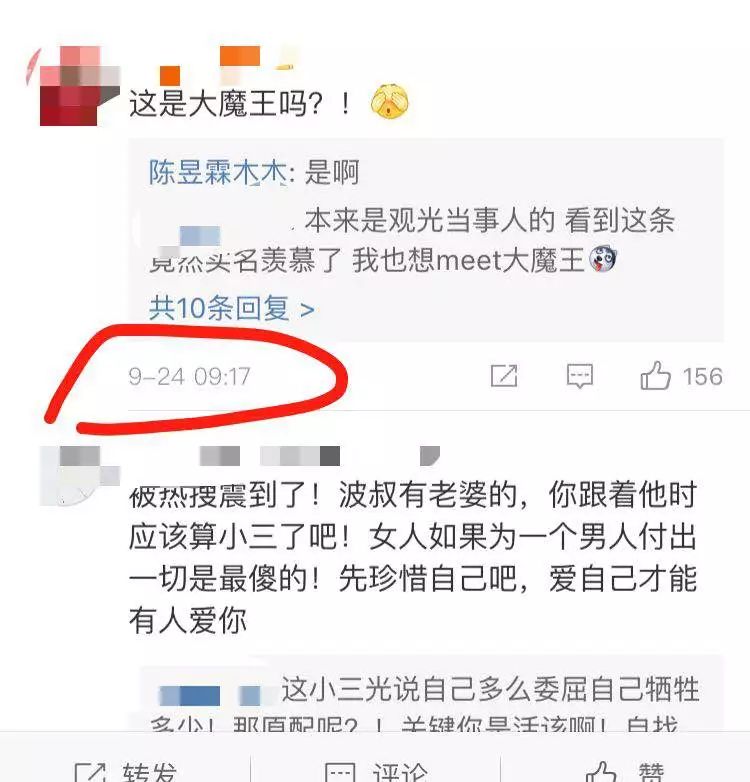
Task: Tap the repost icon beside 156 likes
Action: tap(504, 376)
